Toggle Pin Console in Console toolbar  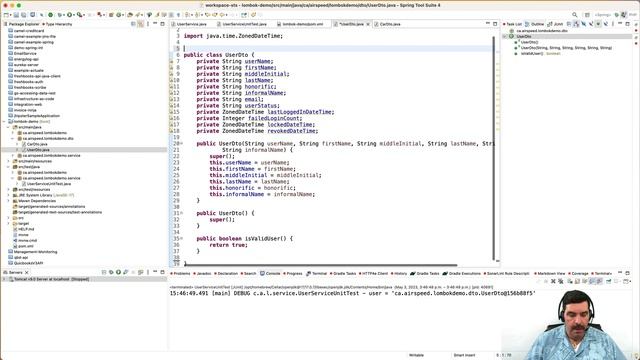[609, 281]
